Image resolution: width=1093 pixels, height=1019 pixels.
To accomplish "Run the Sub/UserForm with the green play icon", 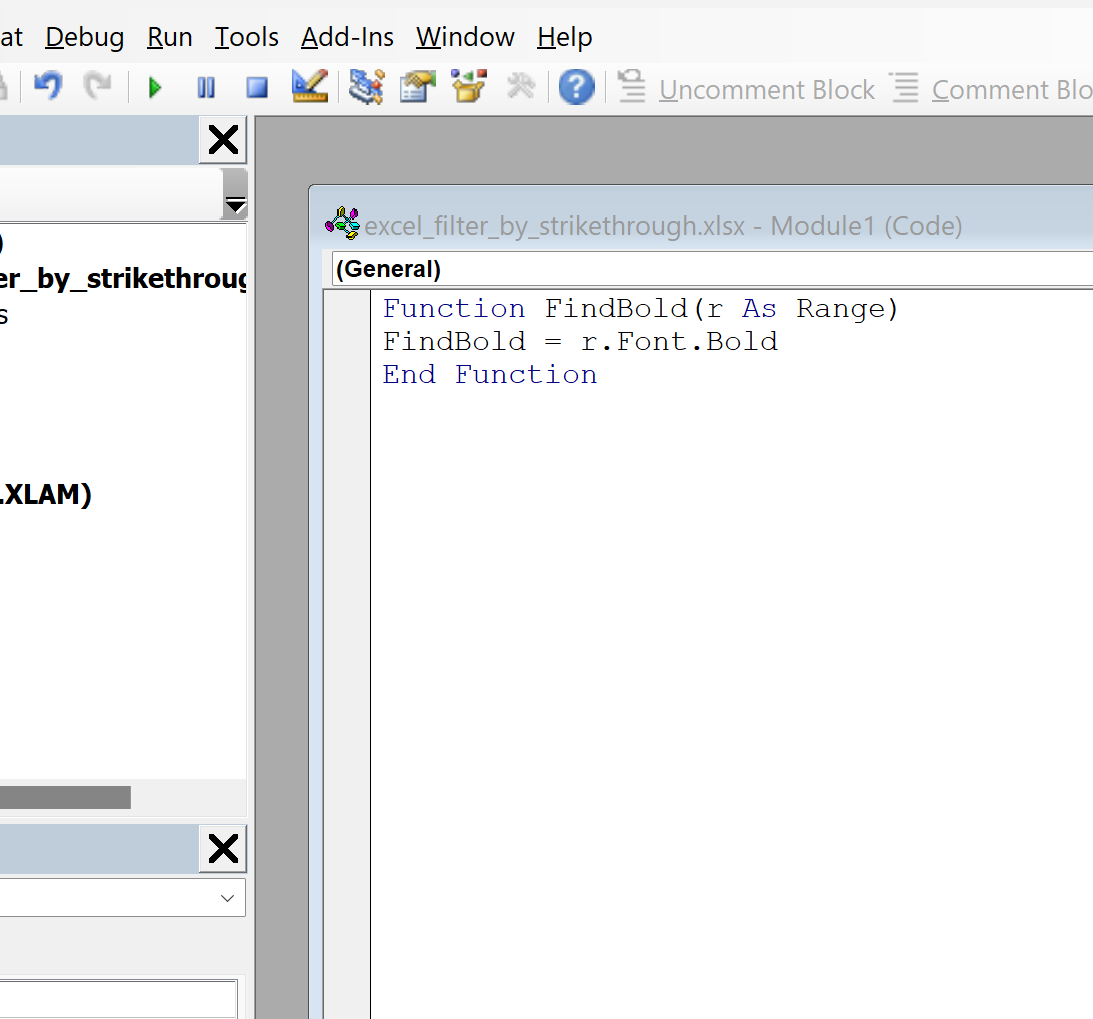I will point(155,88).
